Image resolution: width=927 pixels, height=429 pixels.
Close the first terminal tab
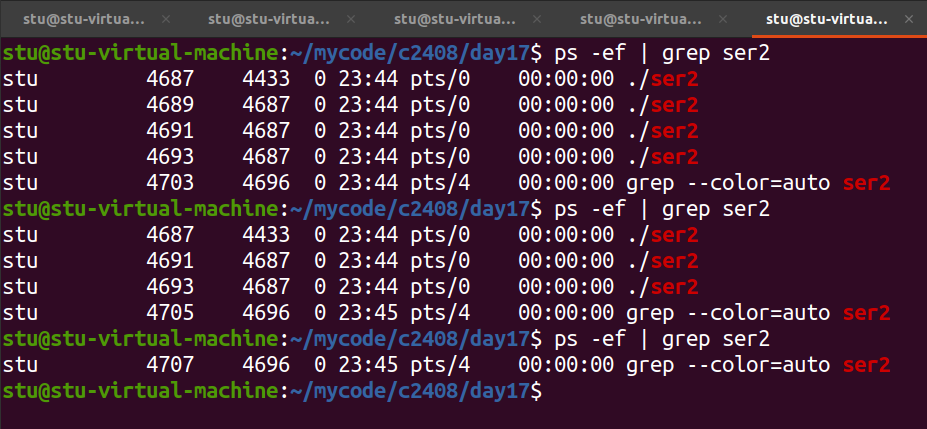point(166,19)
